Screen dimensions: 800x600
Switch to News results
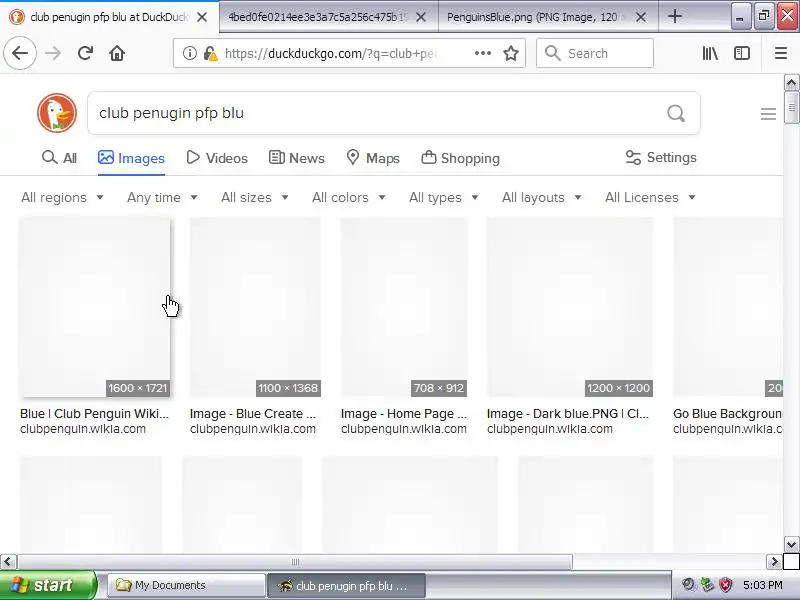[x=296, y=158]
